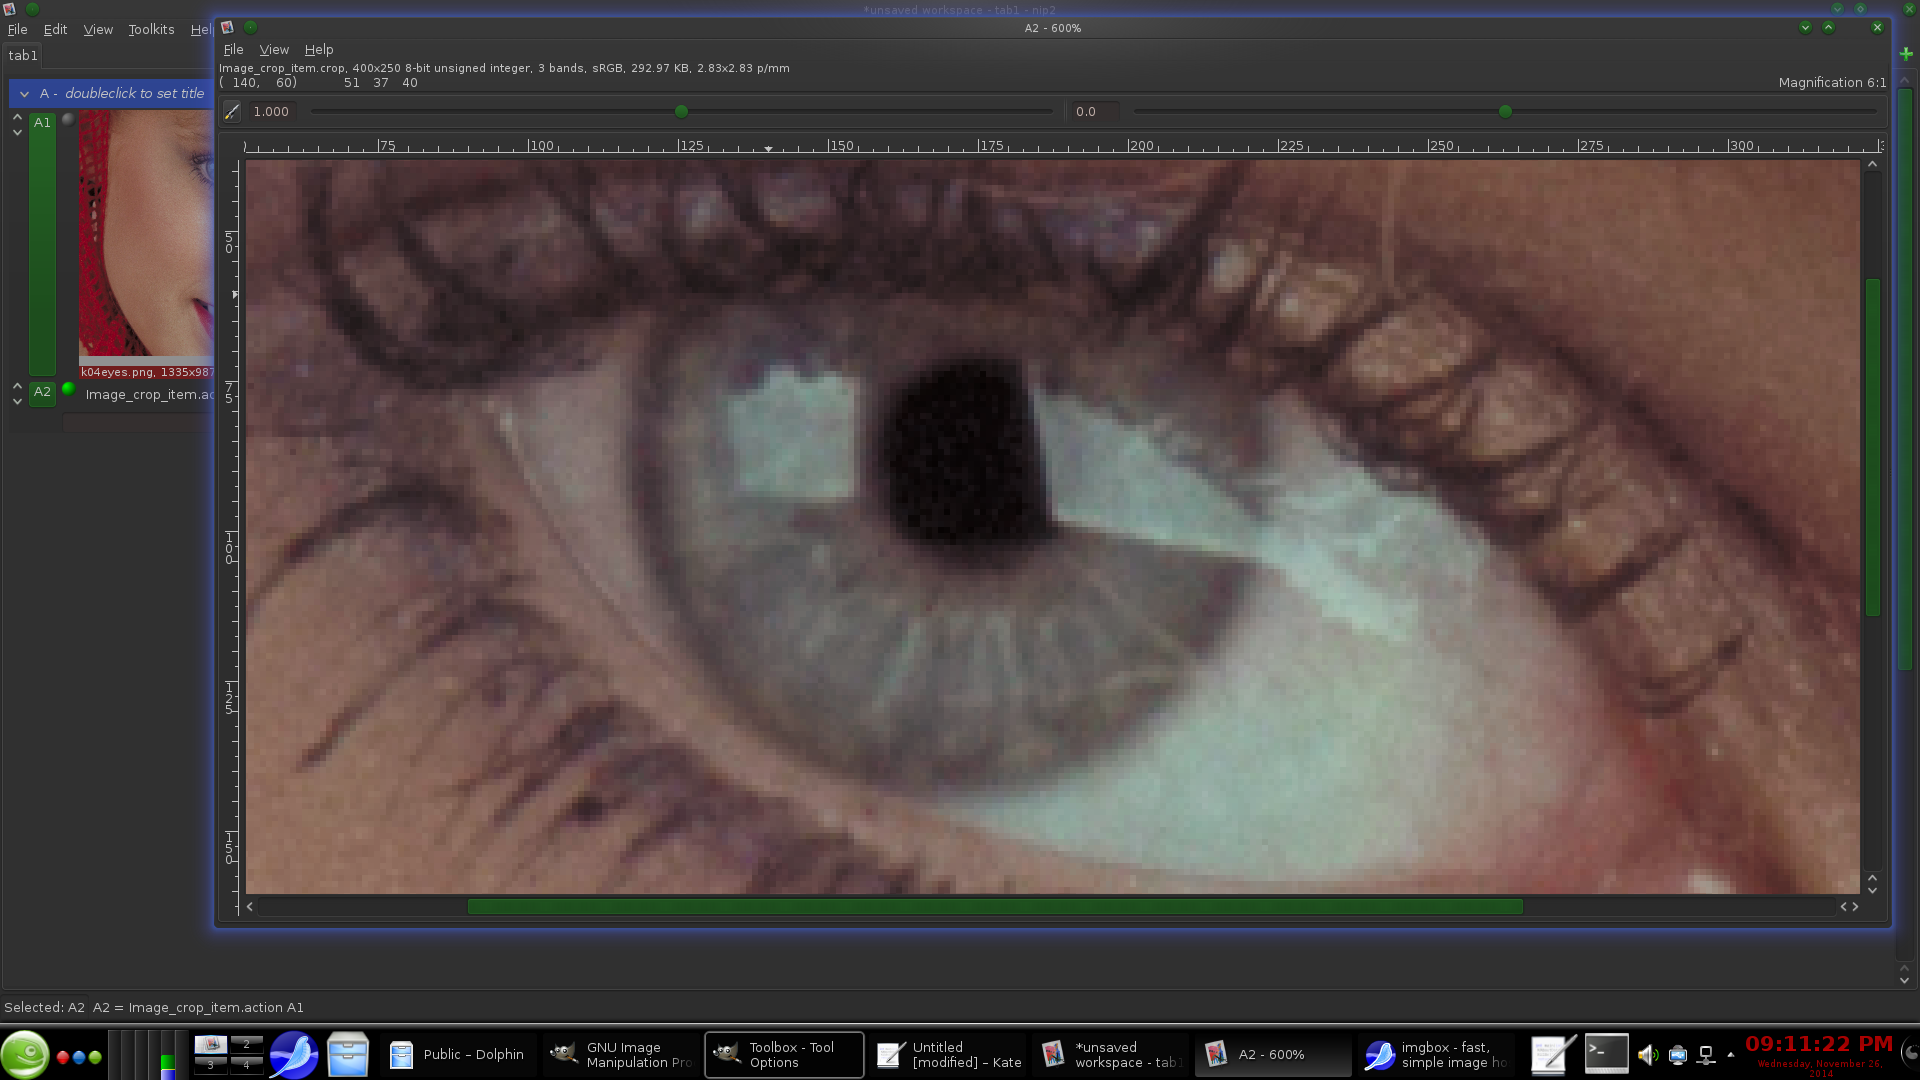Switch to Toolbox - Tool Options taskbar entry

point(784,1055)
